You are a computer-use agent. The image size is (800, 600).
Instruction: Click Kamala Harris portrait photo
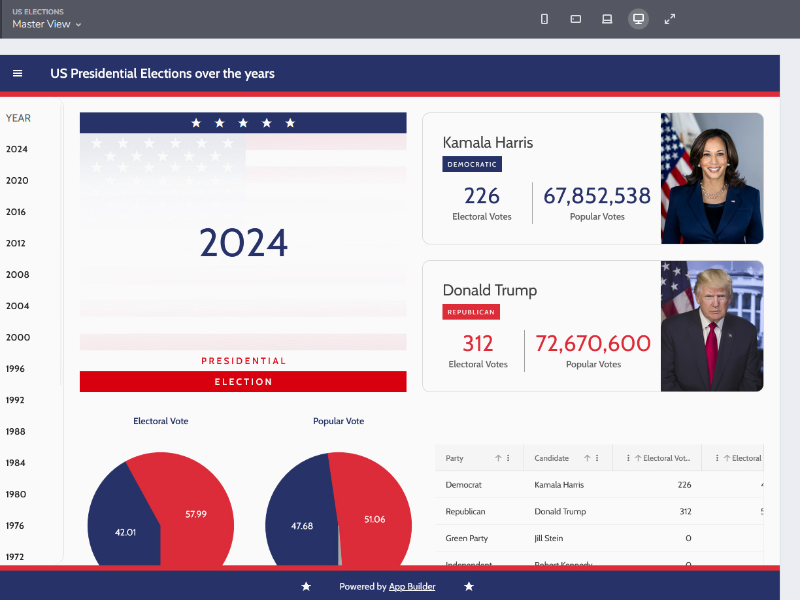(x=711, y=178)
